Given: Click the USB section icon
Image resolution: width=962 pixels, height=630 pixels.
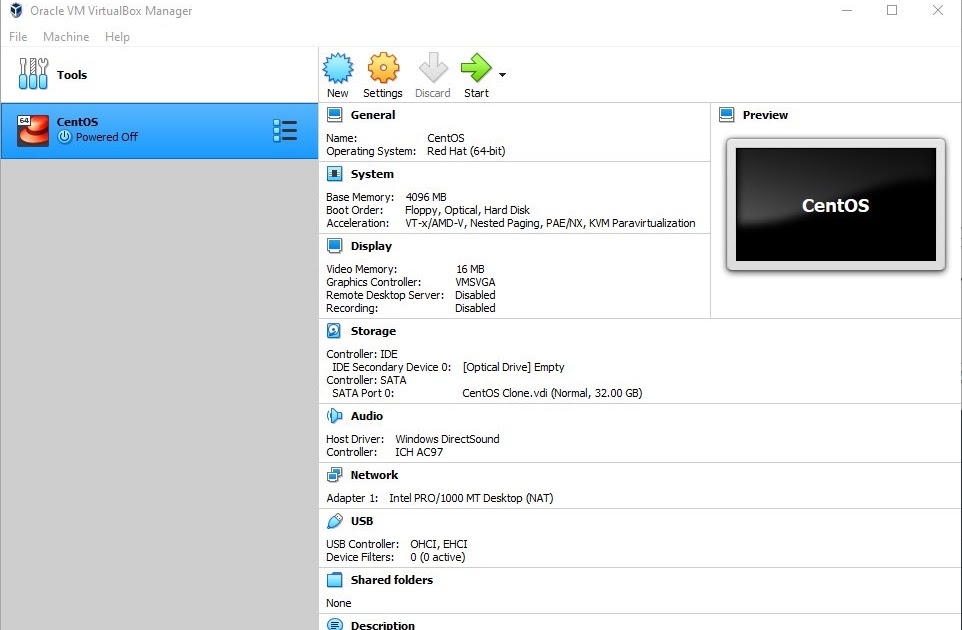Looking at the screenshot, I should coord(335,520).
